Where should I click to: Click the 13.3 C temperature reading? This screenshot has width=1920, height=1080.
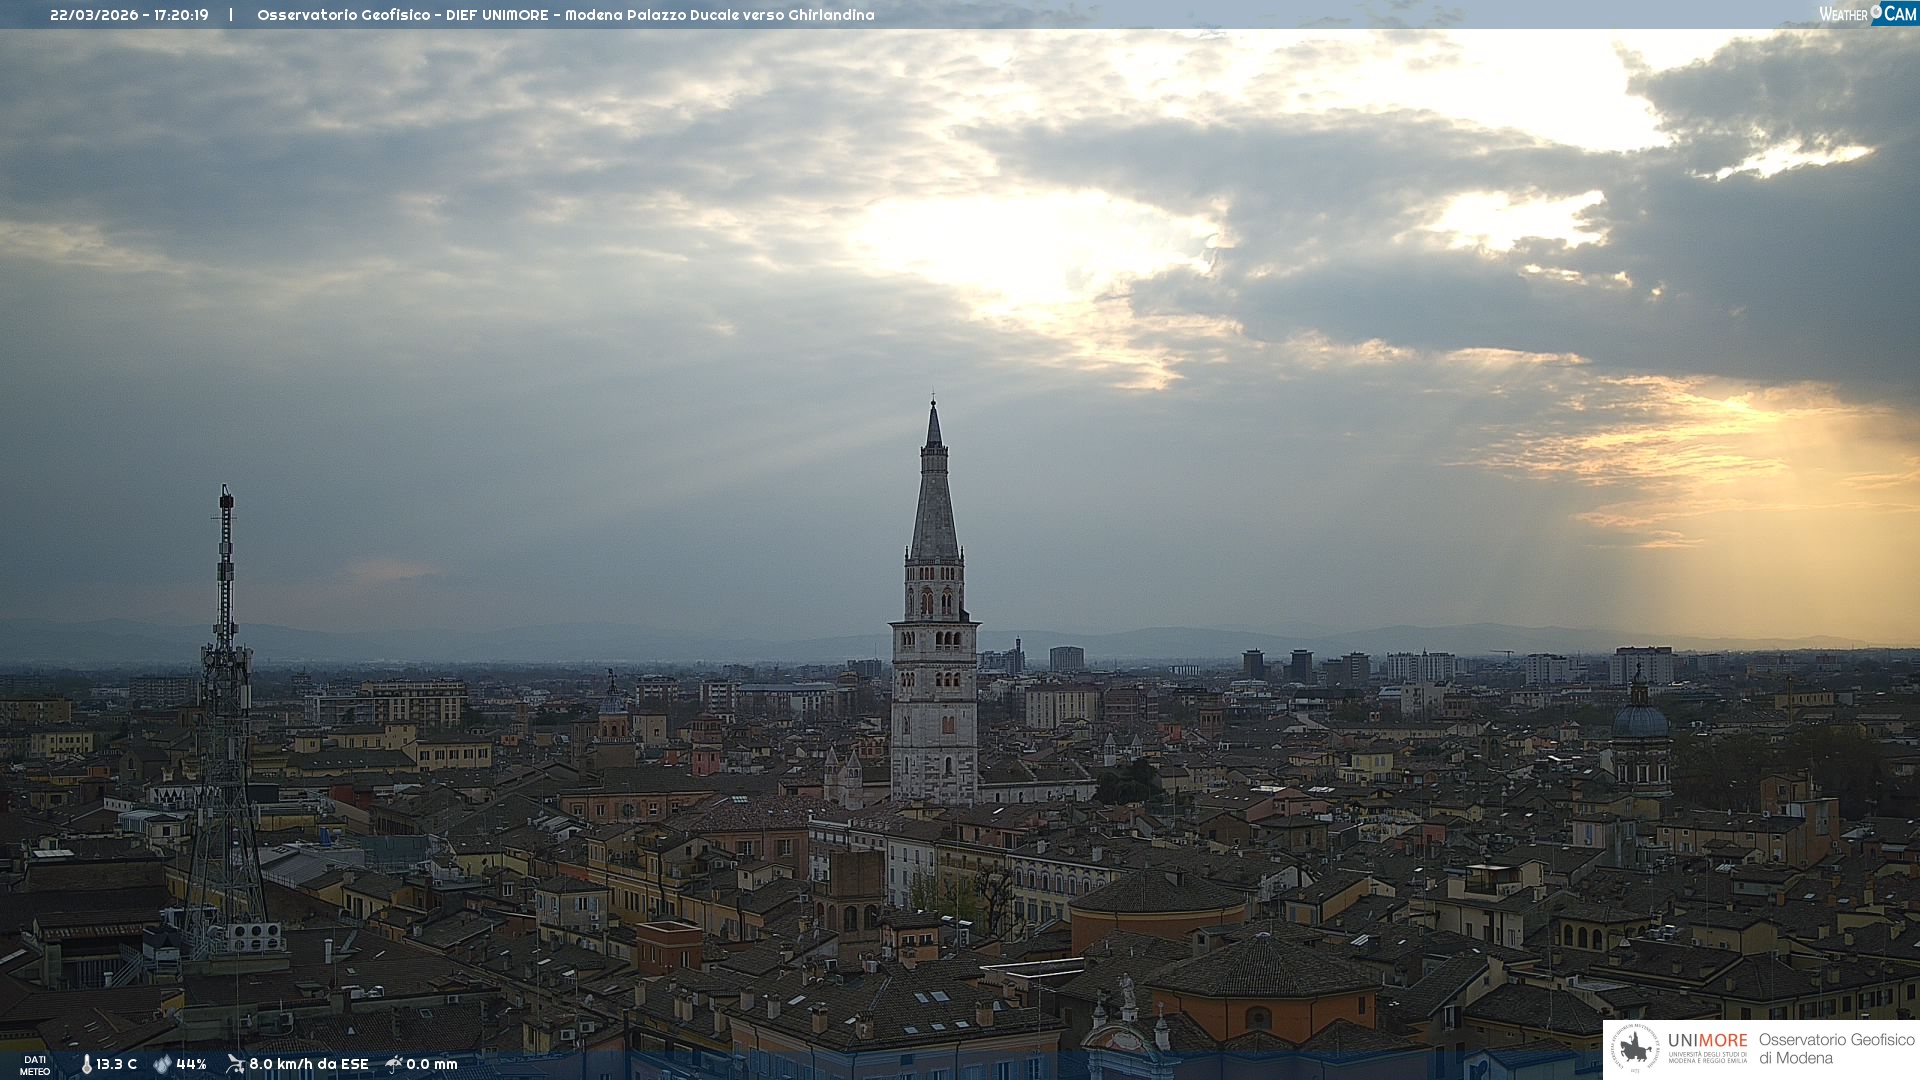pyautogui.click(x=116, y=1064)
